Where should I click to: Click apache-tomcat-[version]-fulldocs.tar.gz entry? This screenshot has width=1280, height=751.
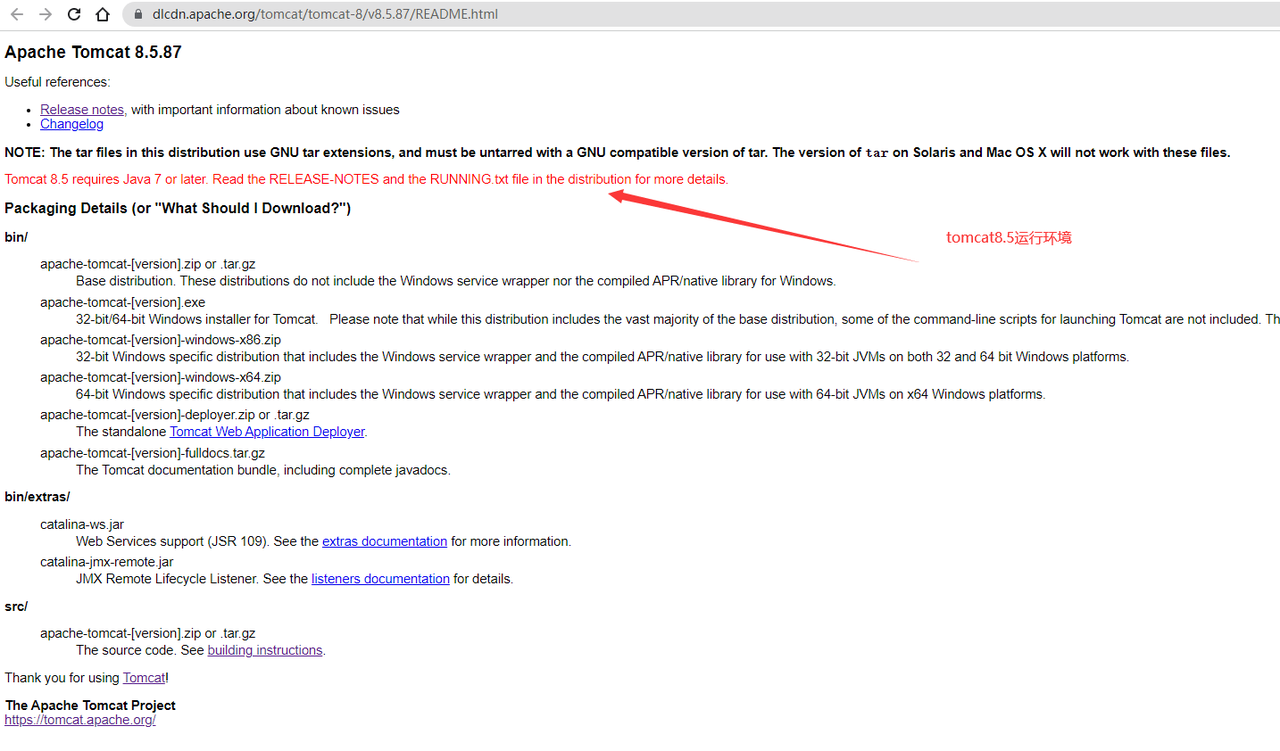pyautogui.click(x=152, y=453)
